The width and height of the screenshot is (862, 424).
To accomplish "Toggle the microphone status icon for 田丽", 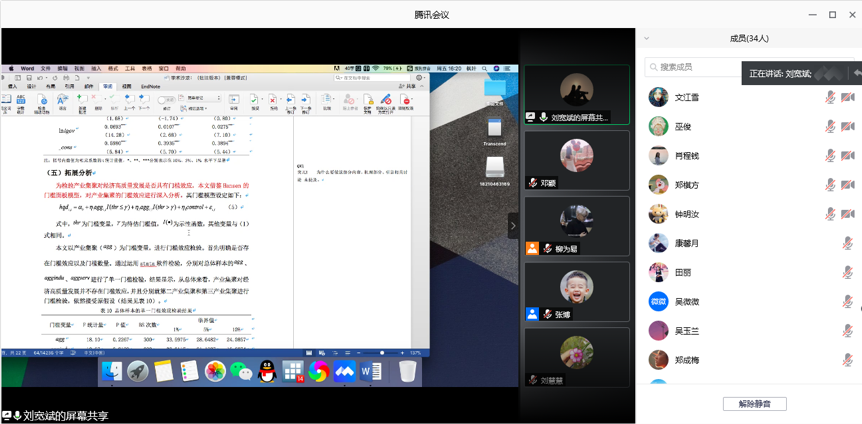I will point(847,272).
